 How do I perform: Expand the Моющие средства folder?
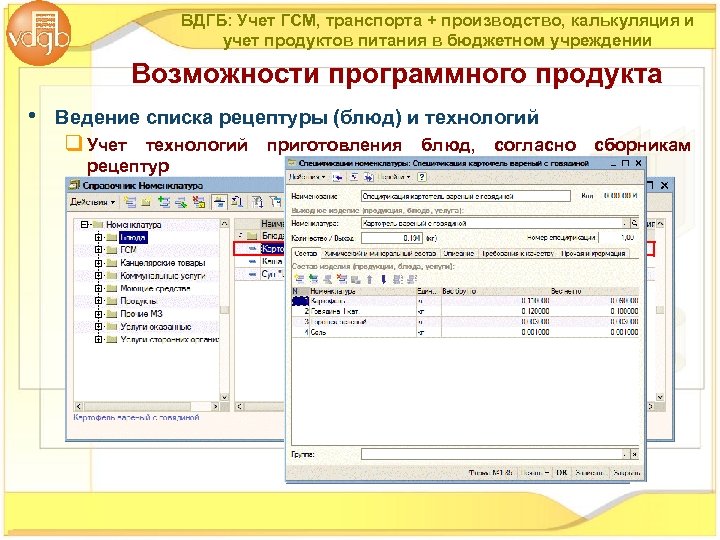coord(98,288)
